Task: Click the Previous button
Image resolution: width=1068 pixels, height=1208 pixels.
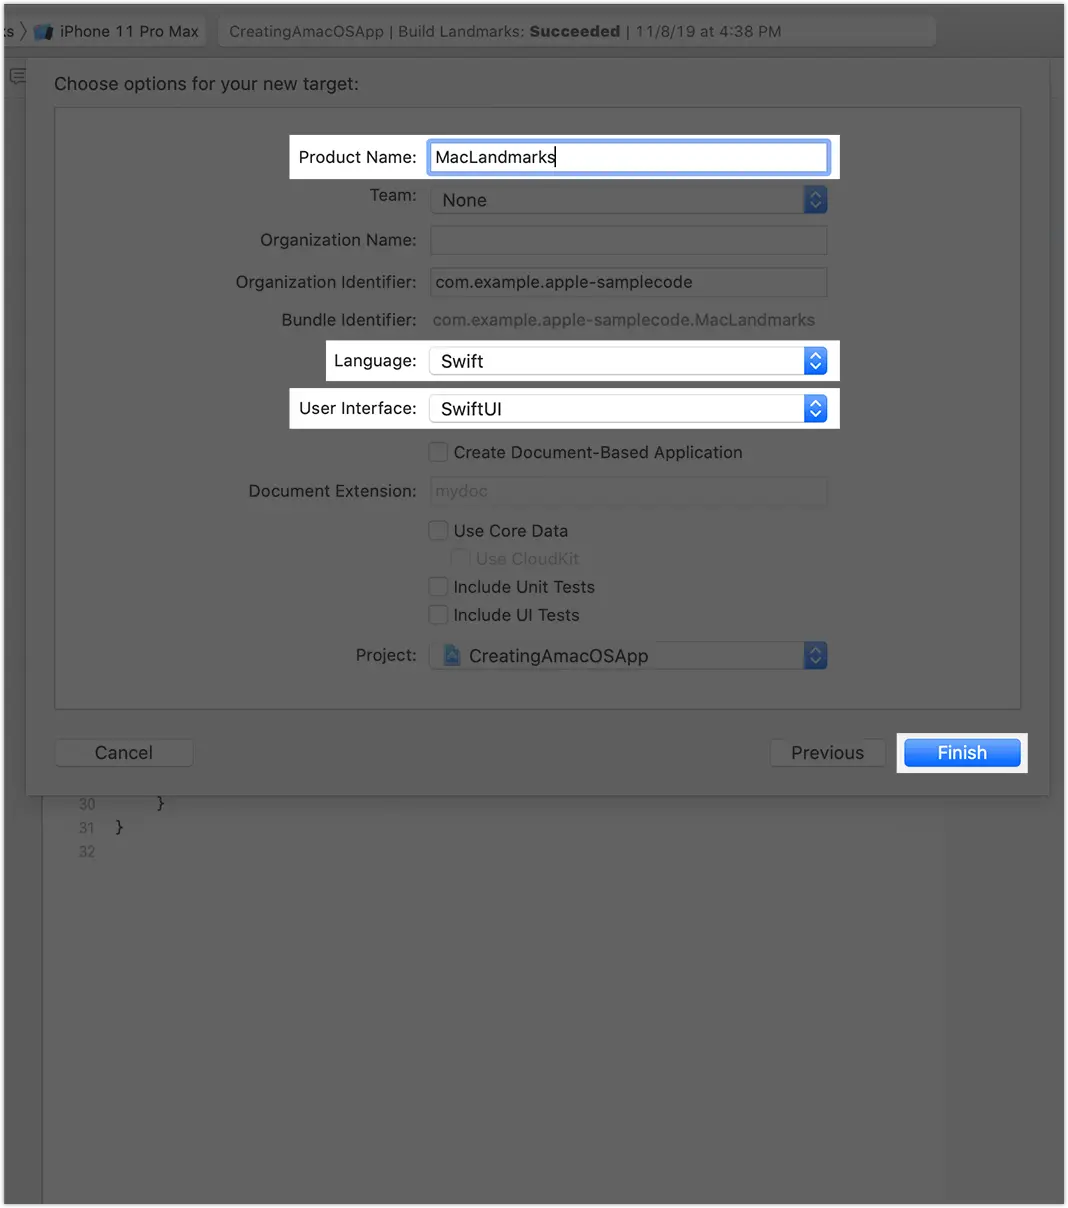Action: coord(827,753)
